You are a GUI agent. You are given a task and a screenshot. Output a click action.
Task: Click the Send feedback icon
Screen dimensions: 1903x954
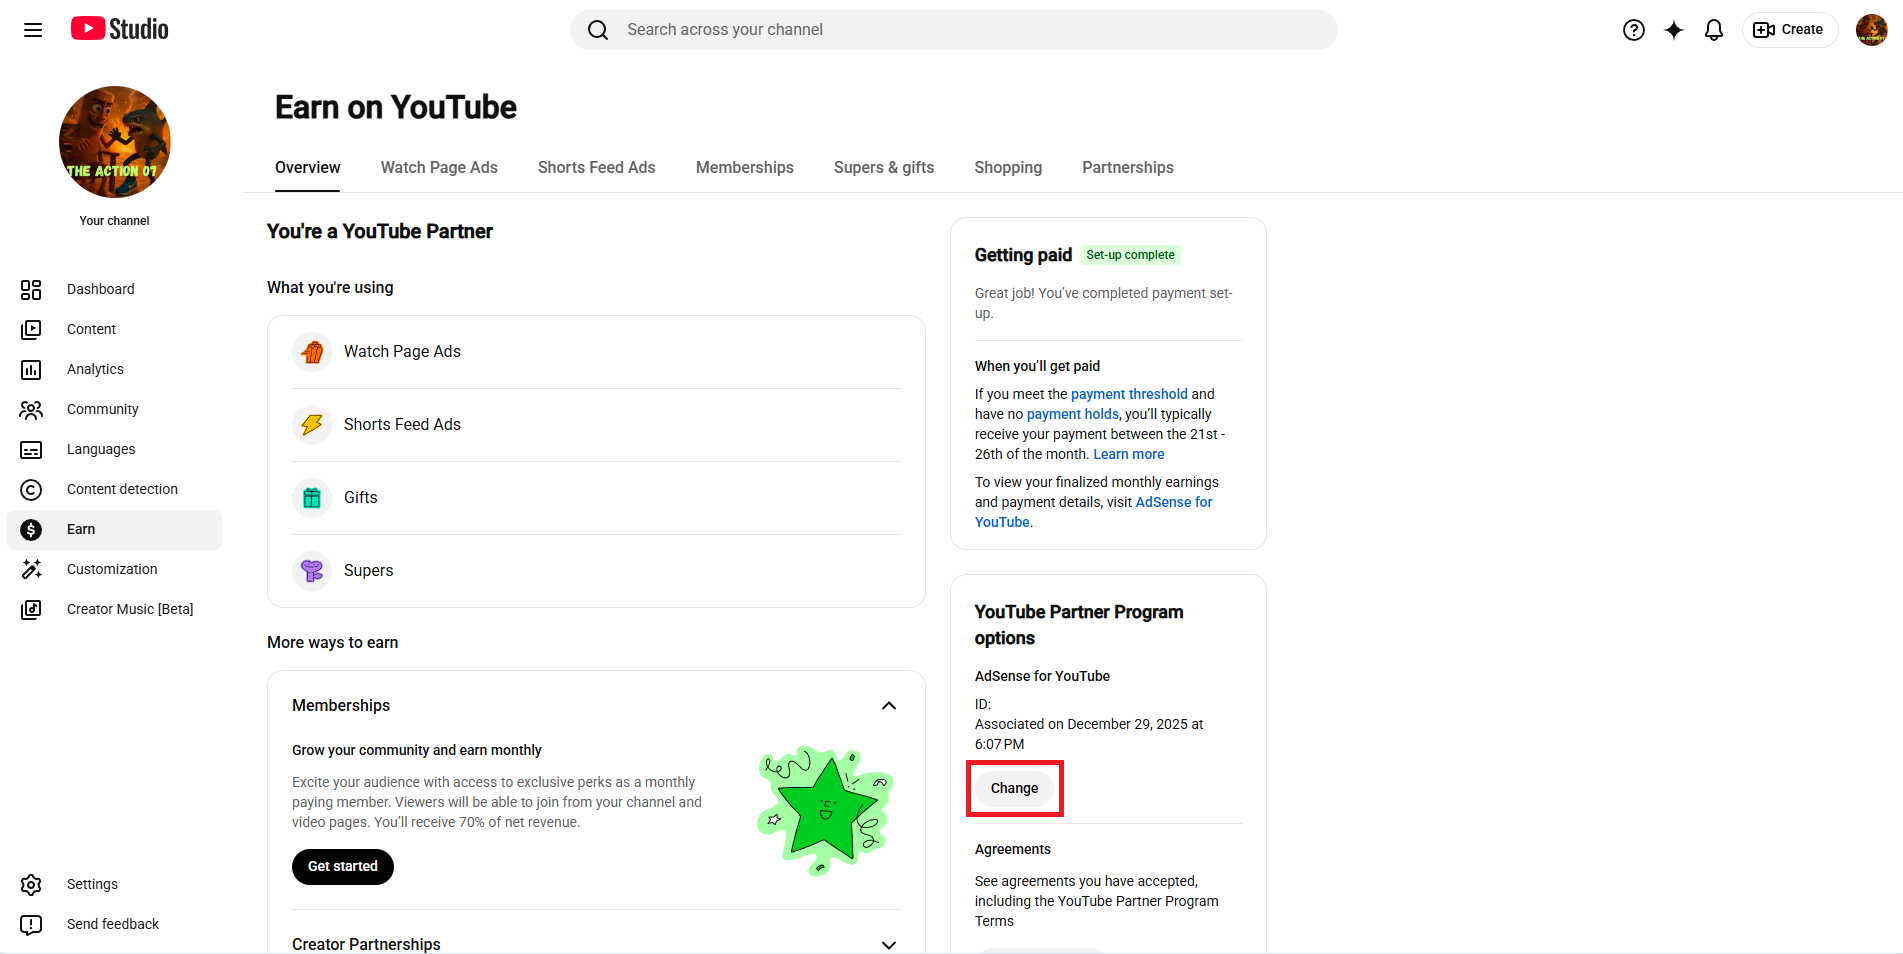pos(31,924)
